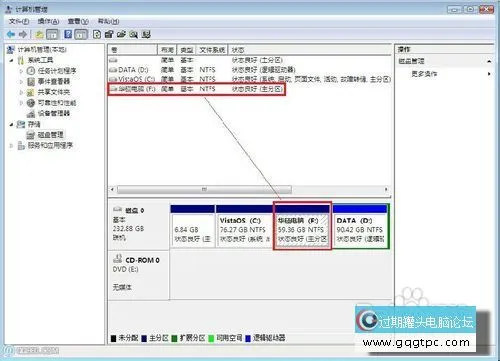Click the 服务和应用程序 icon in the tree

pyautogui.click(x=21, y=146)
